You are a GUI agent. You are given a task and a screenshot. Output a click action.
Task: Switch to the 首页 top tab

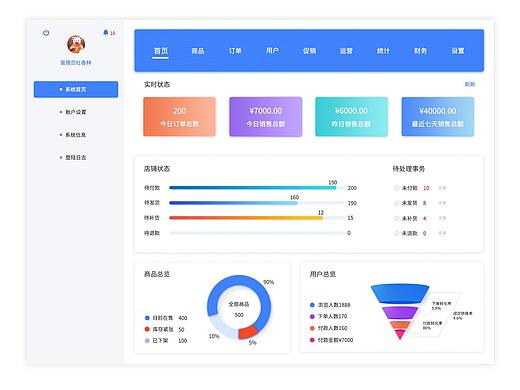pyautogui.click(x=161, y=51)
